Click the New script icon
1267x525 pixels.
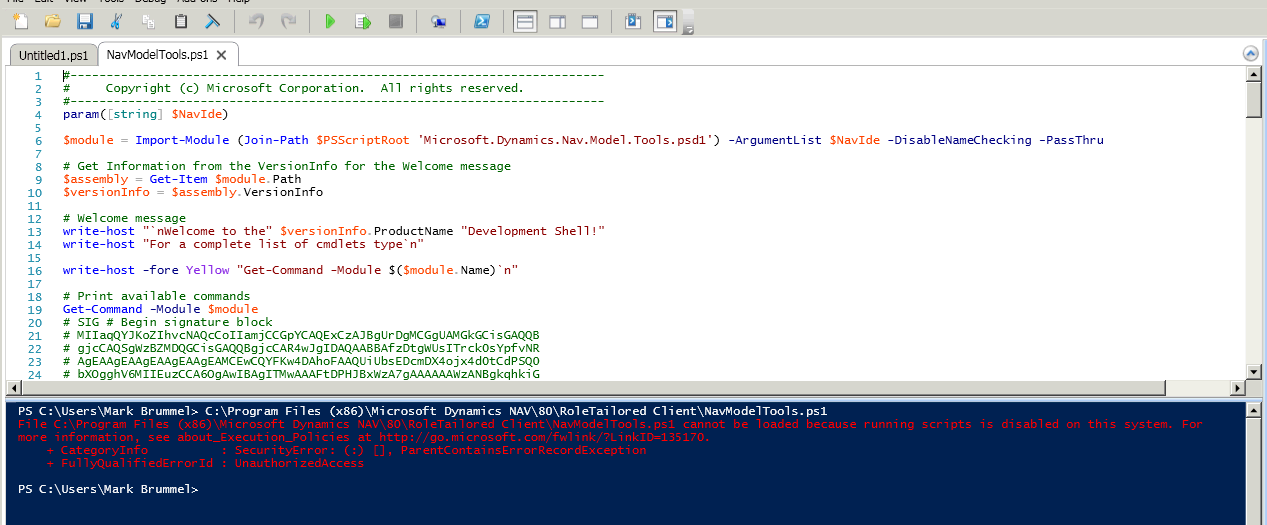click(21, 21)
